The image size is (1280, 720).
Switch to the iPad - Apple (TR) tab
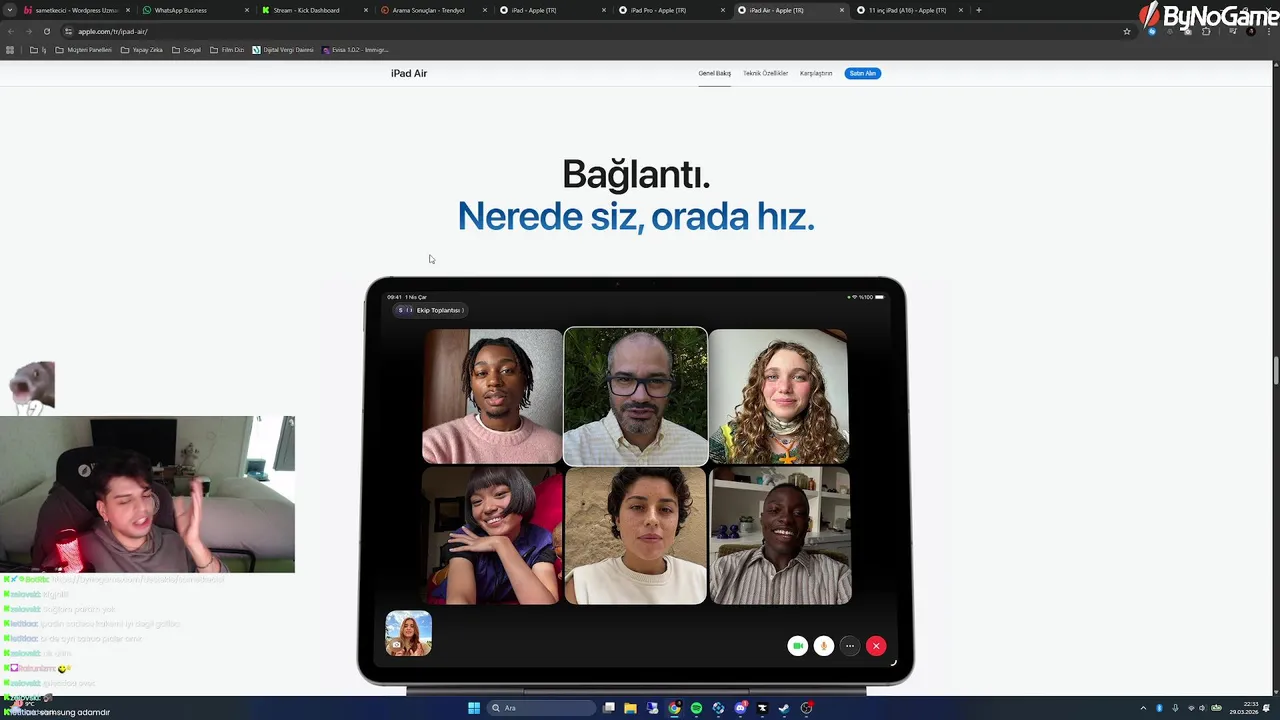(551, 10)
